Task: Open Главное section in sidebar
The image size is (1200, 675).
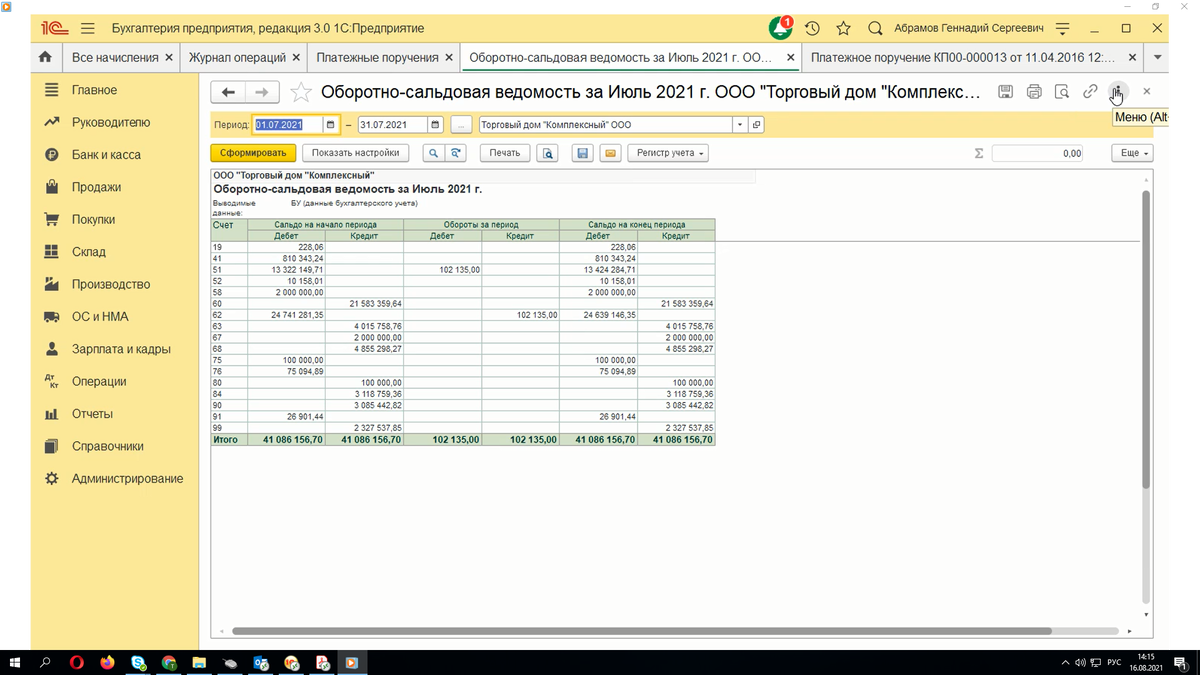Action: [94, 90]
